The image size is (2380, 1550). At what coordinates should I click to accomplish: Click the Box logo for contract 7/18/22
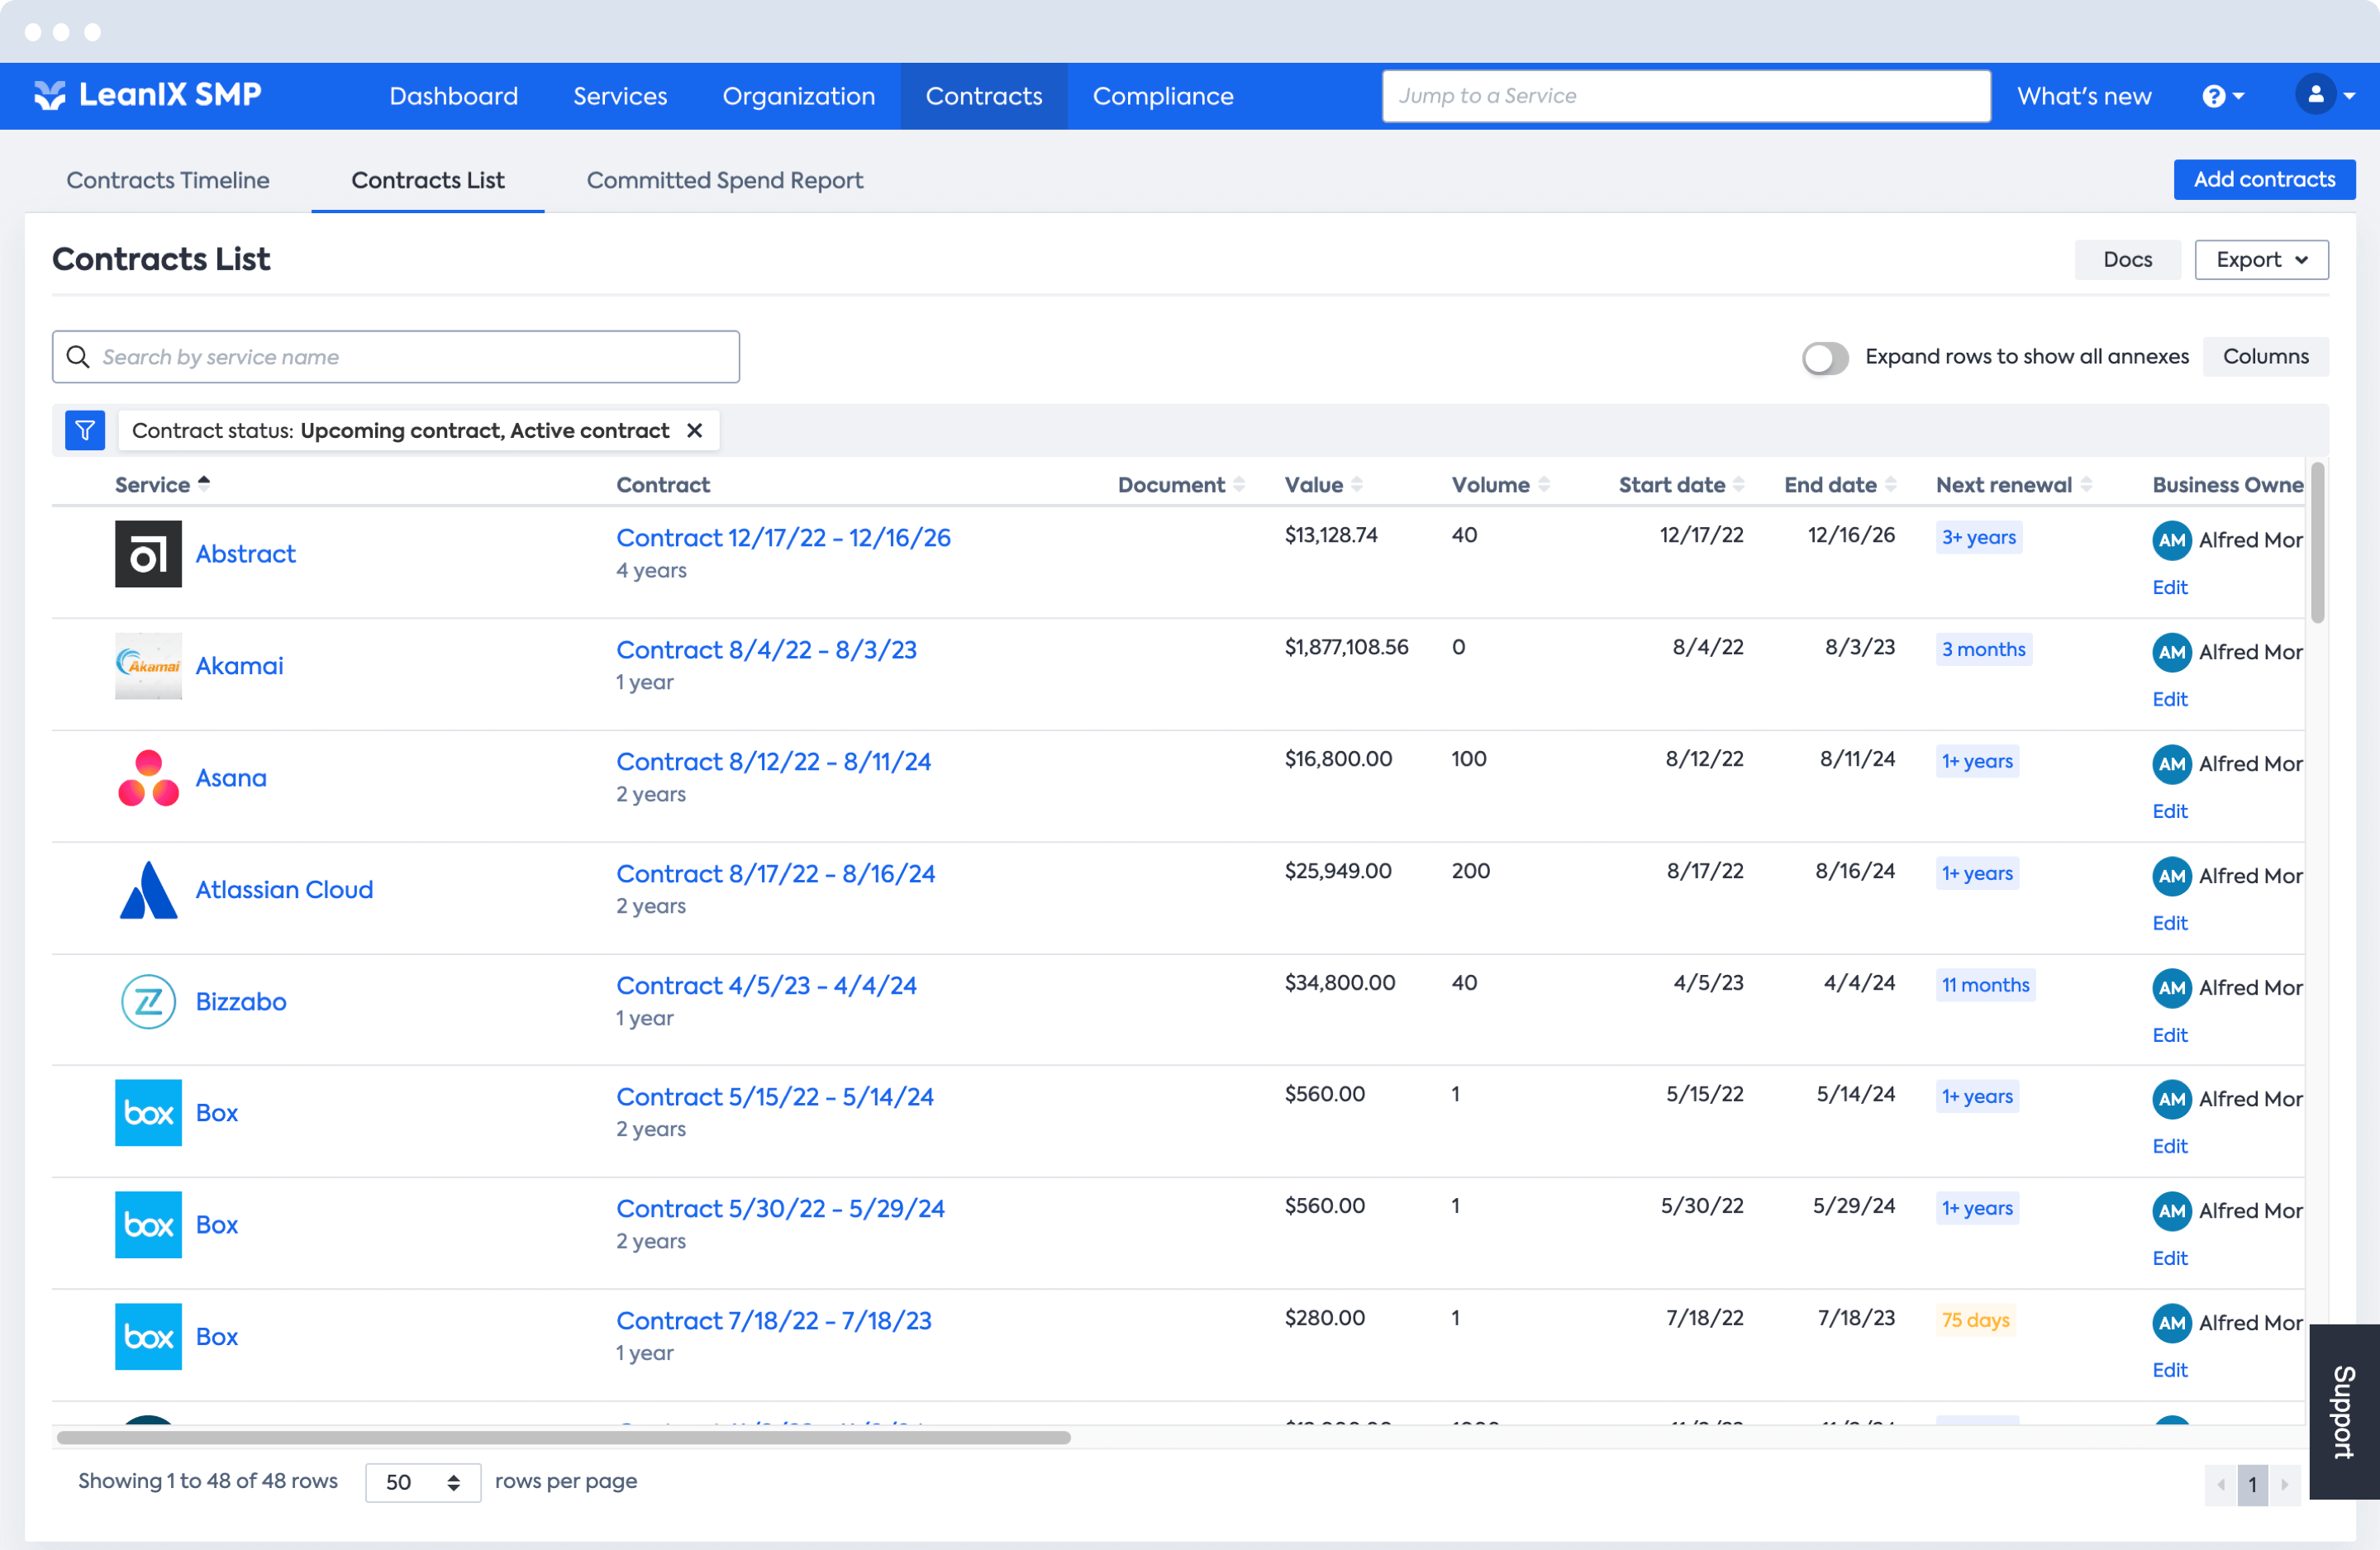point(148,1336)
